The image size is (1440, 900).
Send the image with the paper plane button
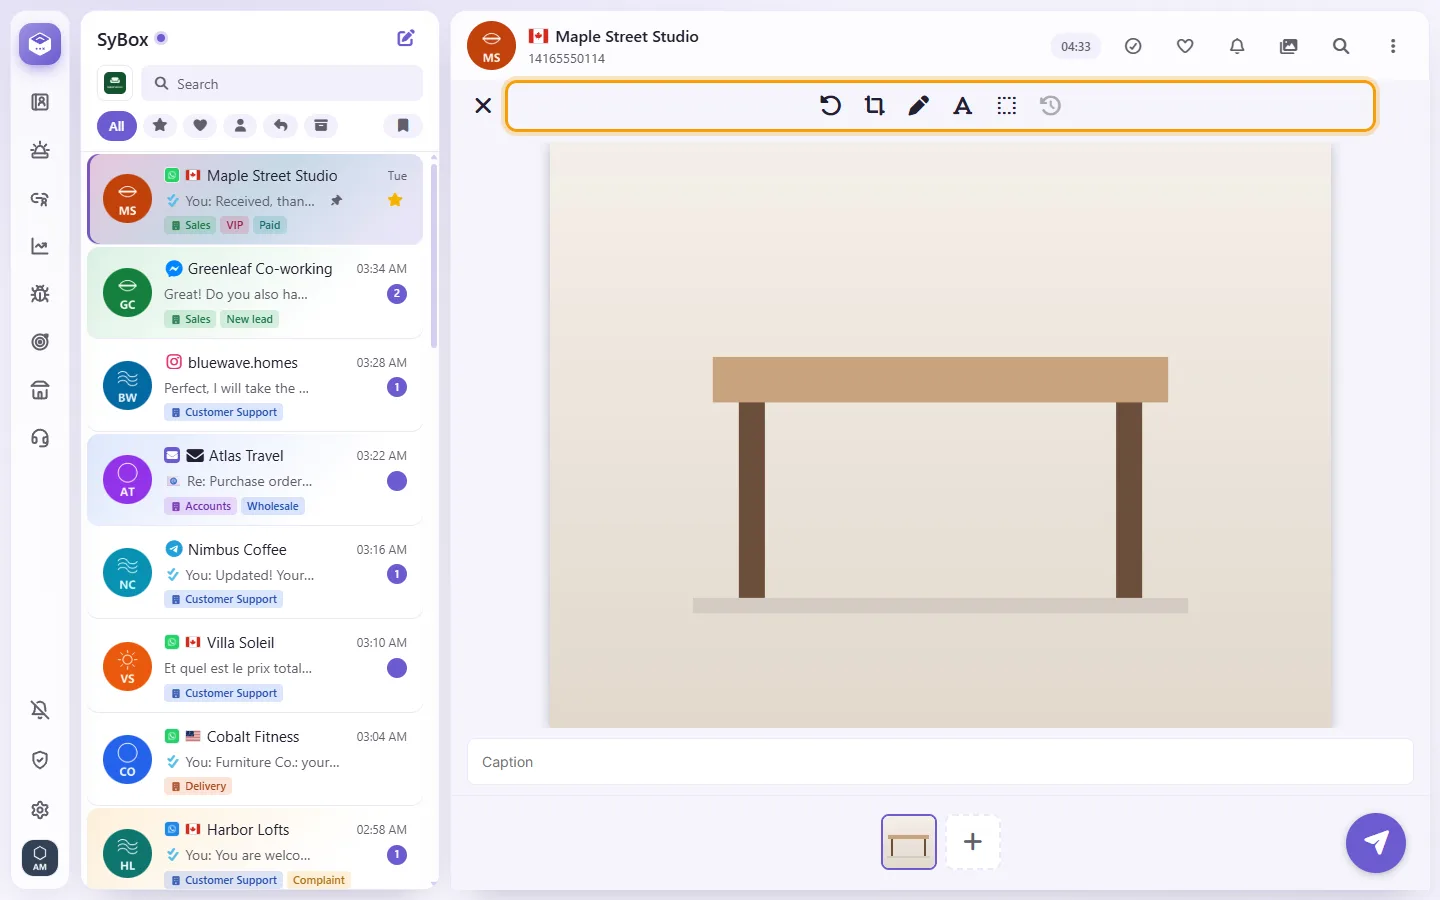[x=1376, y=843]
